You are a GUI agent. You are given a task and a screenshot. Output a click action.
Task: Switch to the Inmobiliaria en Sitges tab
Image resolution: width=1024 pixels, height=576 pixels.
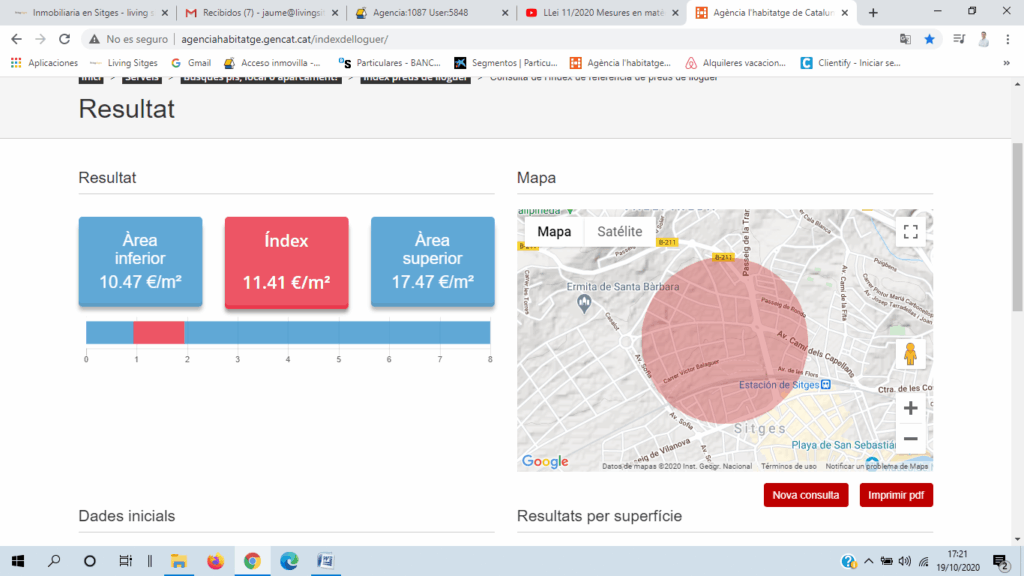tap(88, 13)
